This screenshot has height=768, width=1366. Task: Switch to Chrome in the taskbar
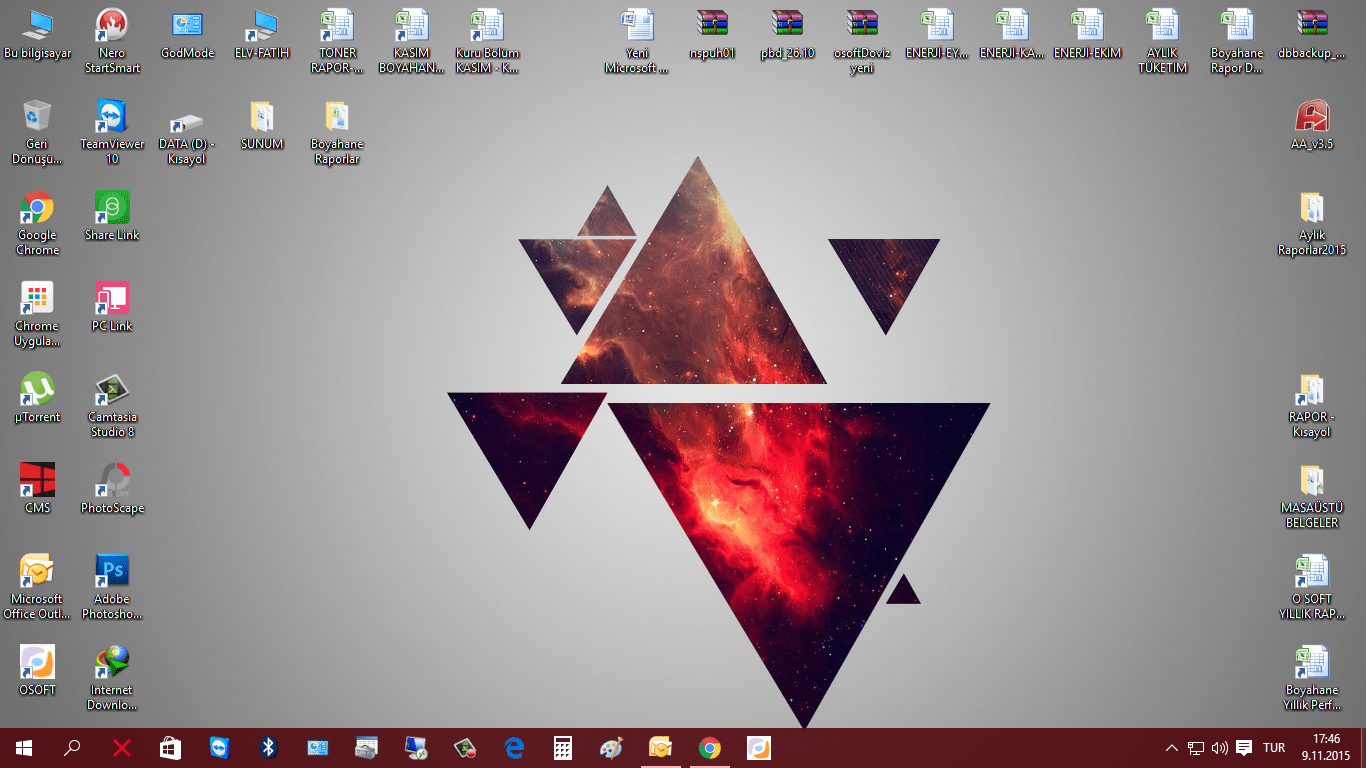(x=709, y=748)
